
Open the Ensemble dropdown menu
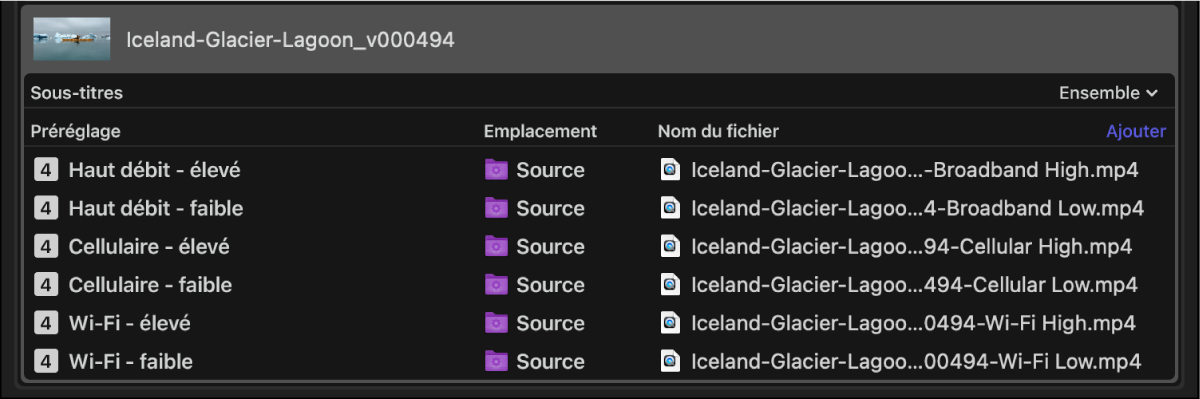click(1108, 93)
